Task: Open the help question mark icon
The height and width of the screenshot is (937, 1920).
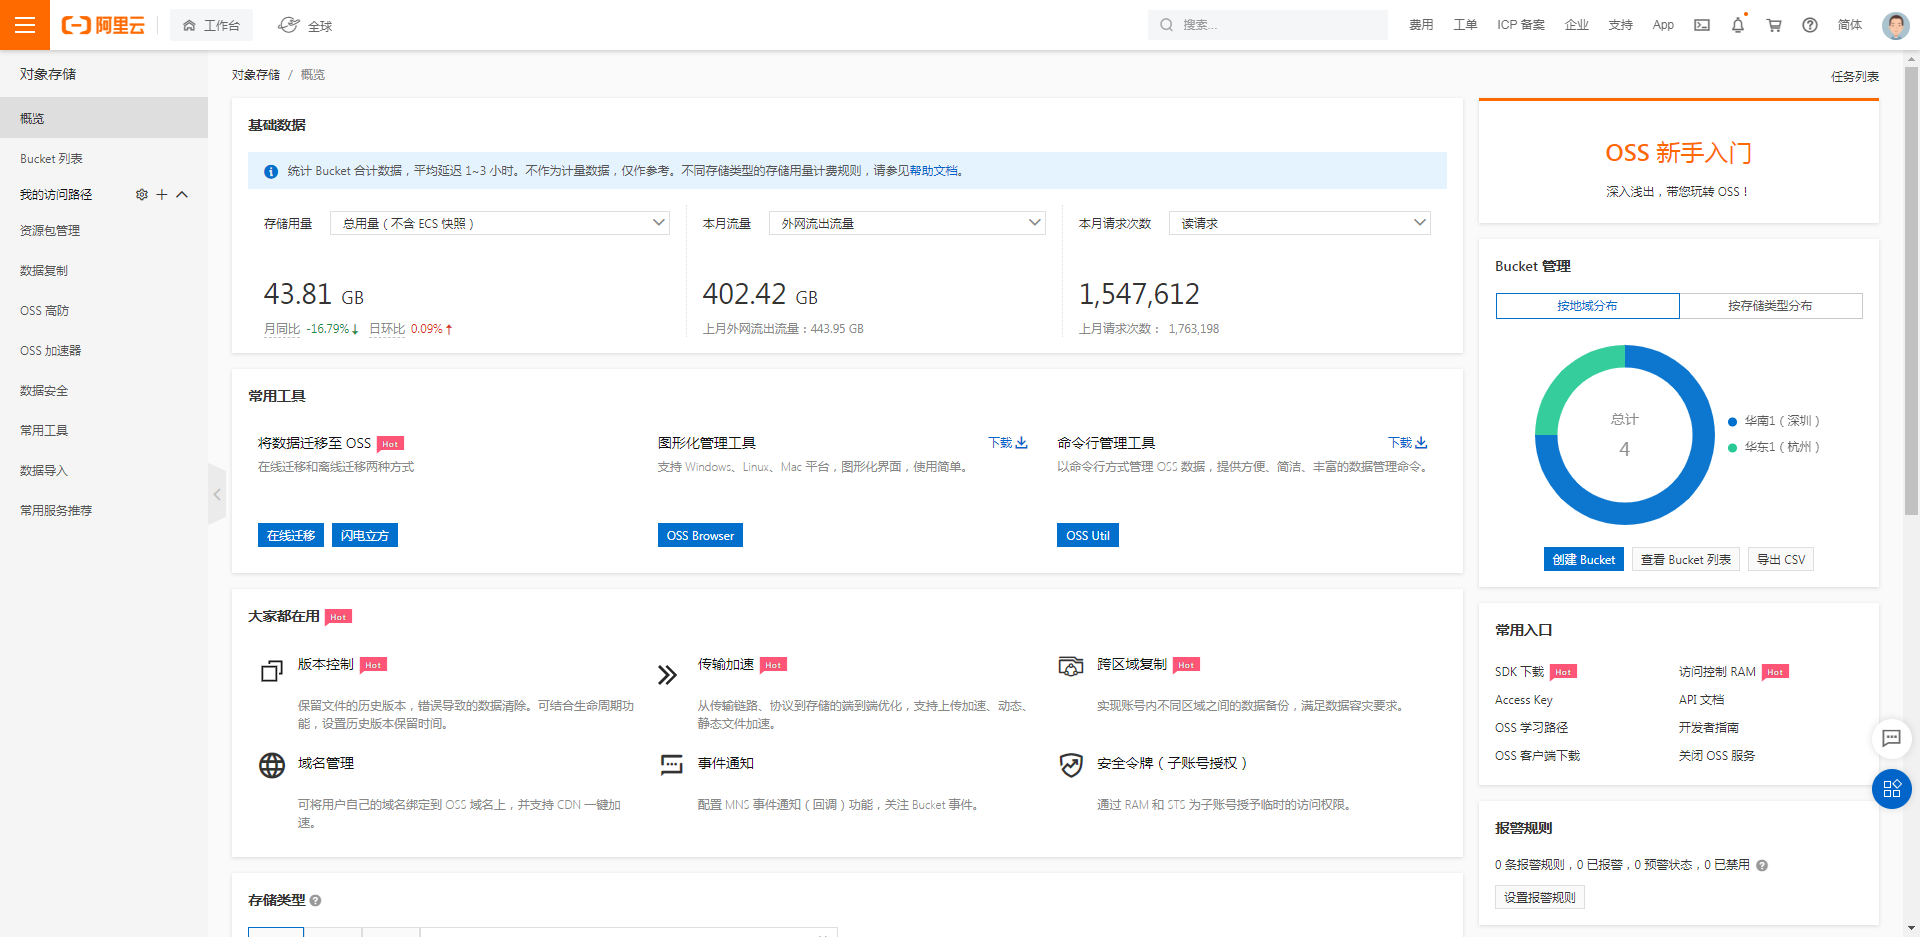Action: click(1810, 25)
